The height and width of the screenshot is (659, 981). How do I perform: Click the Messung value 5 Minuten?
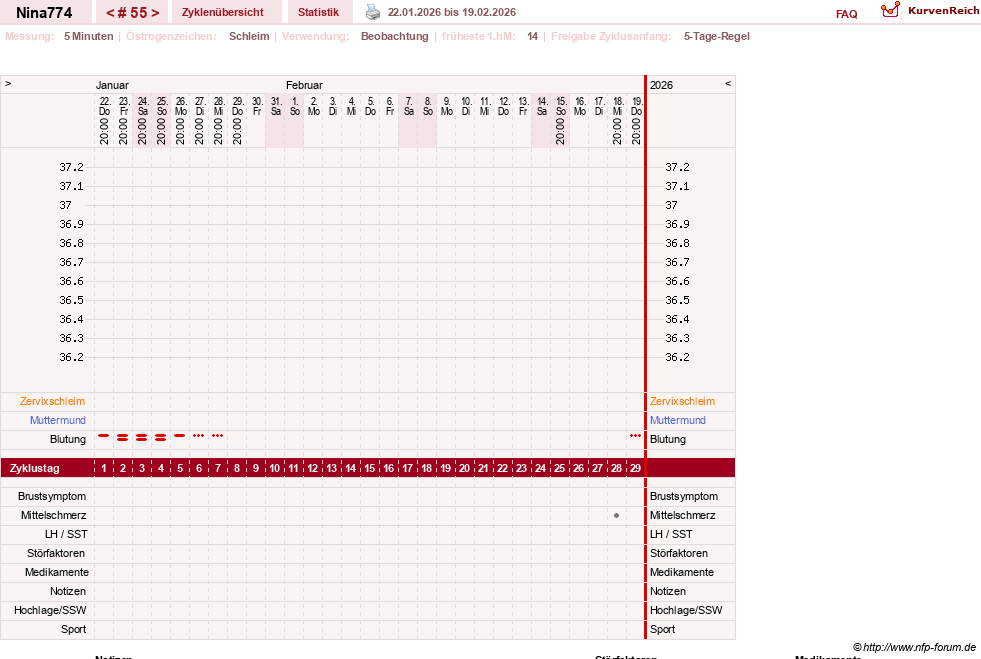tap(88, 36)
